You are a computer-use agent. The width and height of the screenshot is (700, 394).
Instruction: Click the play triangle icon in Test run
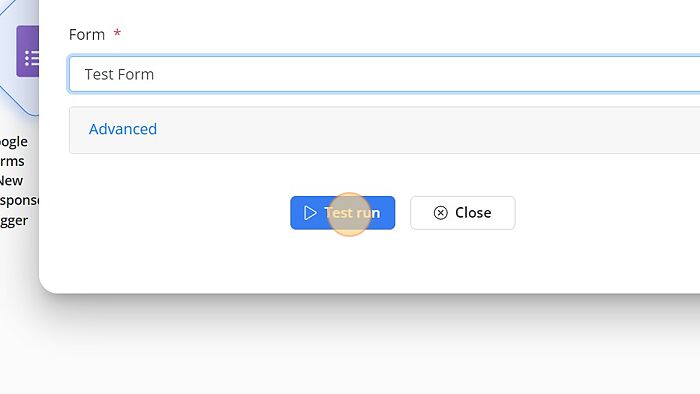point(310,213)
